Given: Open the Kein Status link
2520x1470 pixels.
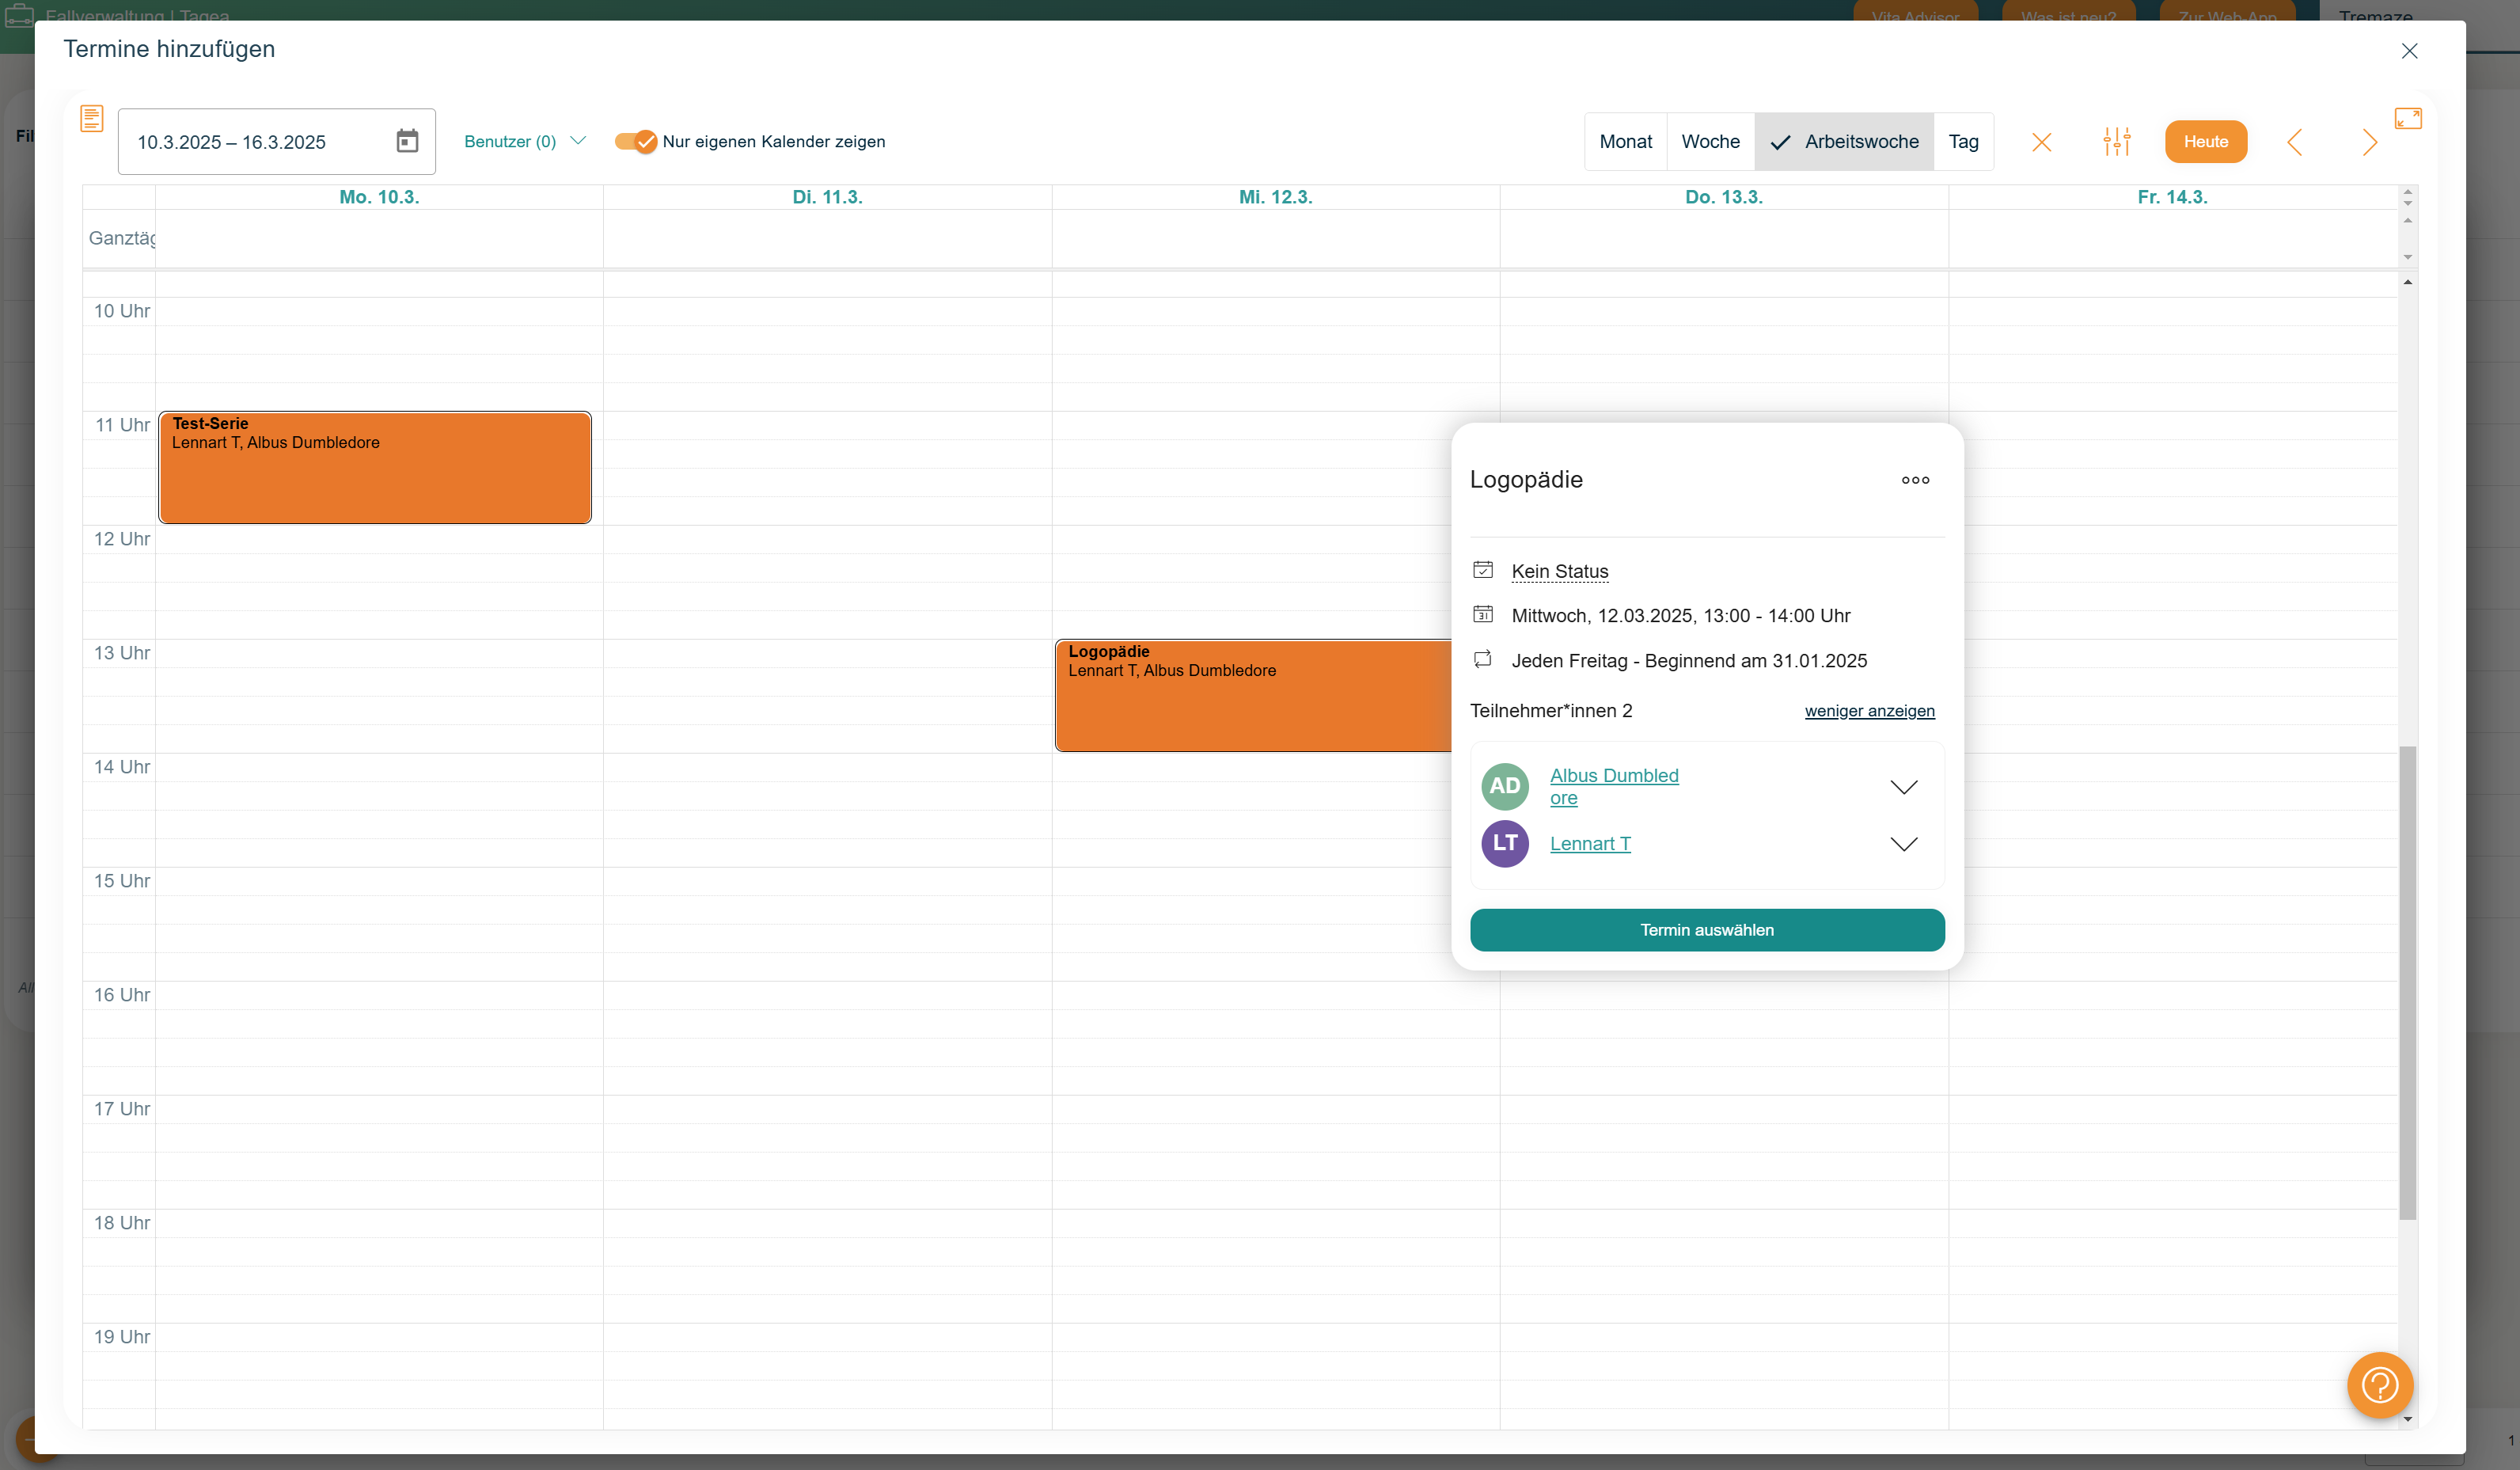Looking at the screenshot, I should point(1559,571).
